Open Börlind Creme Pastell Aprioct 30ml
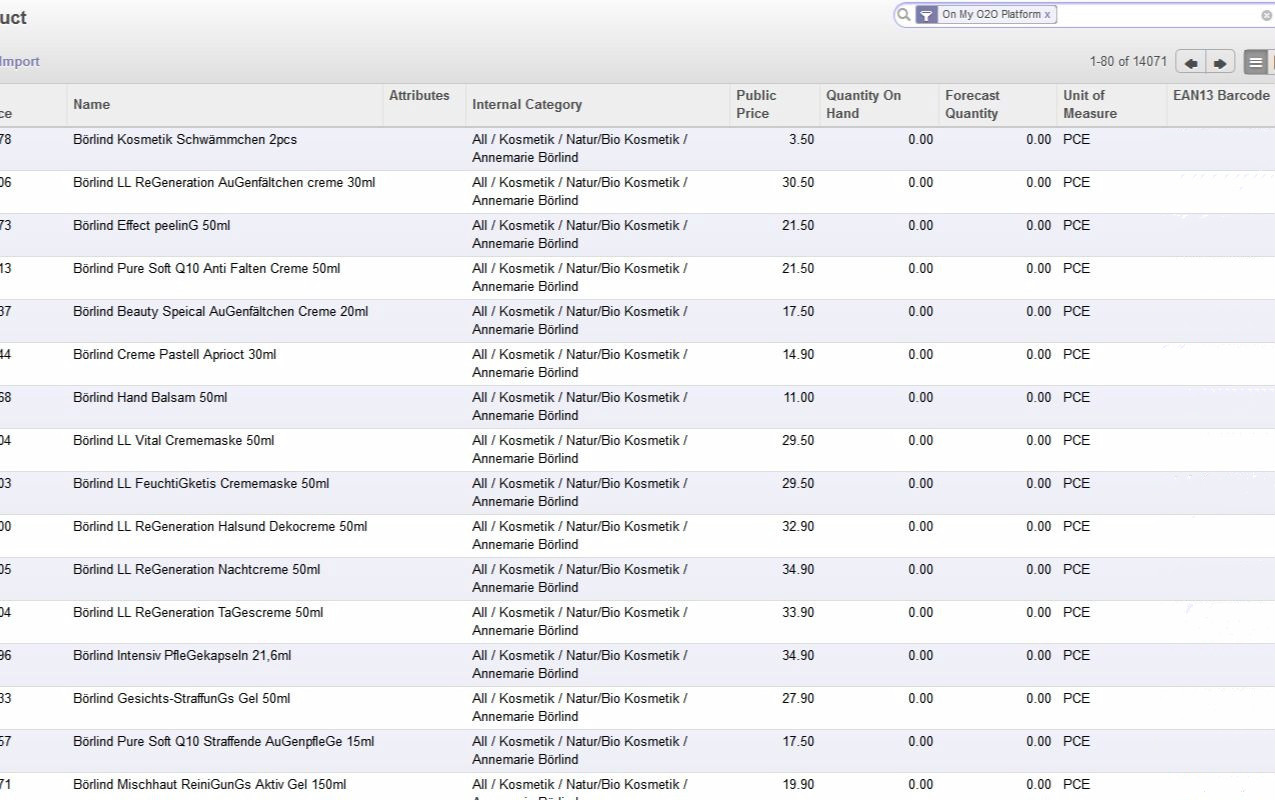 point(174,355)
